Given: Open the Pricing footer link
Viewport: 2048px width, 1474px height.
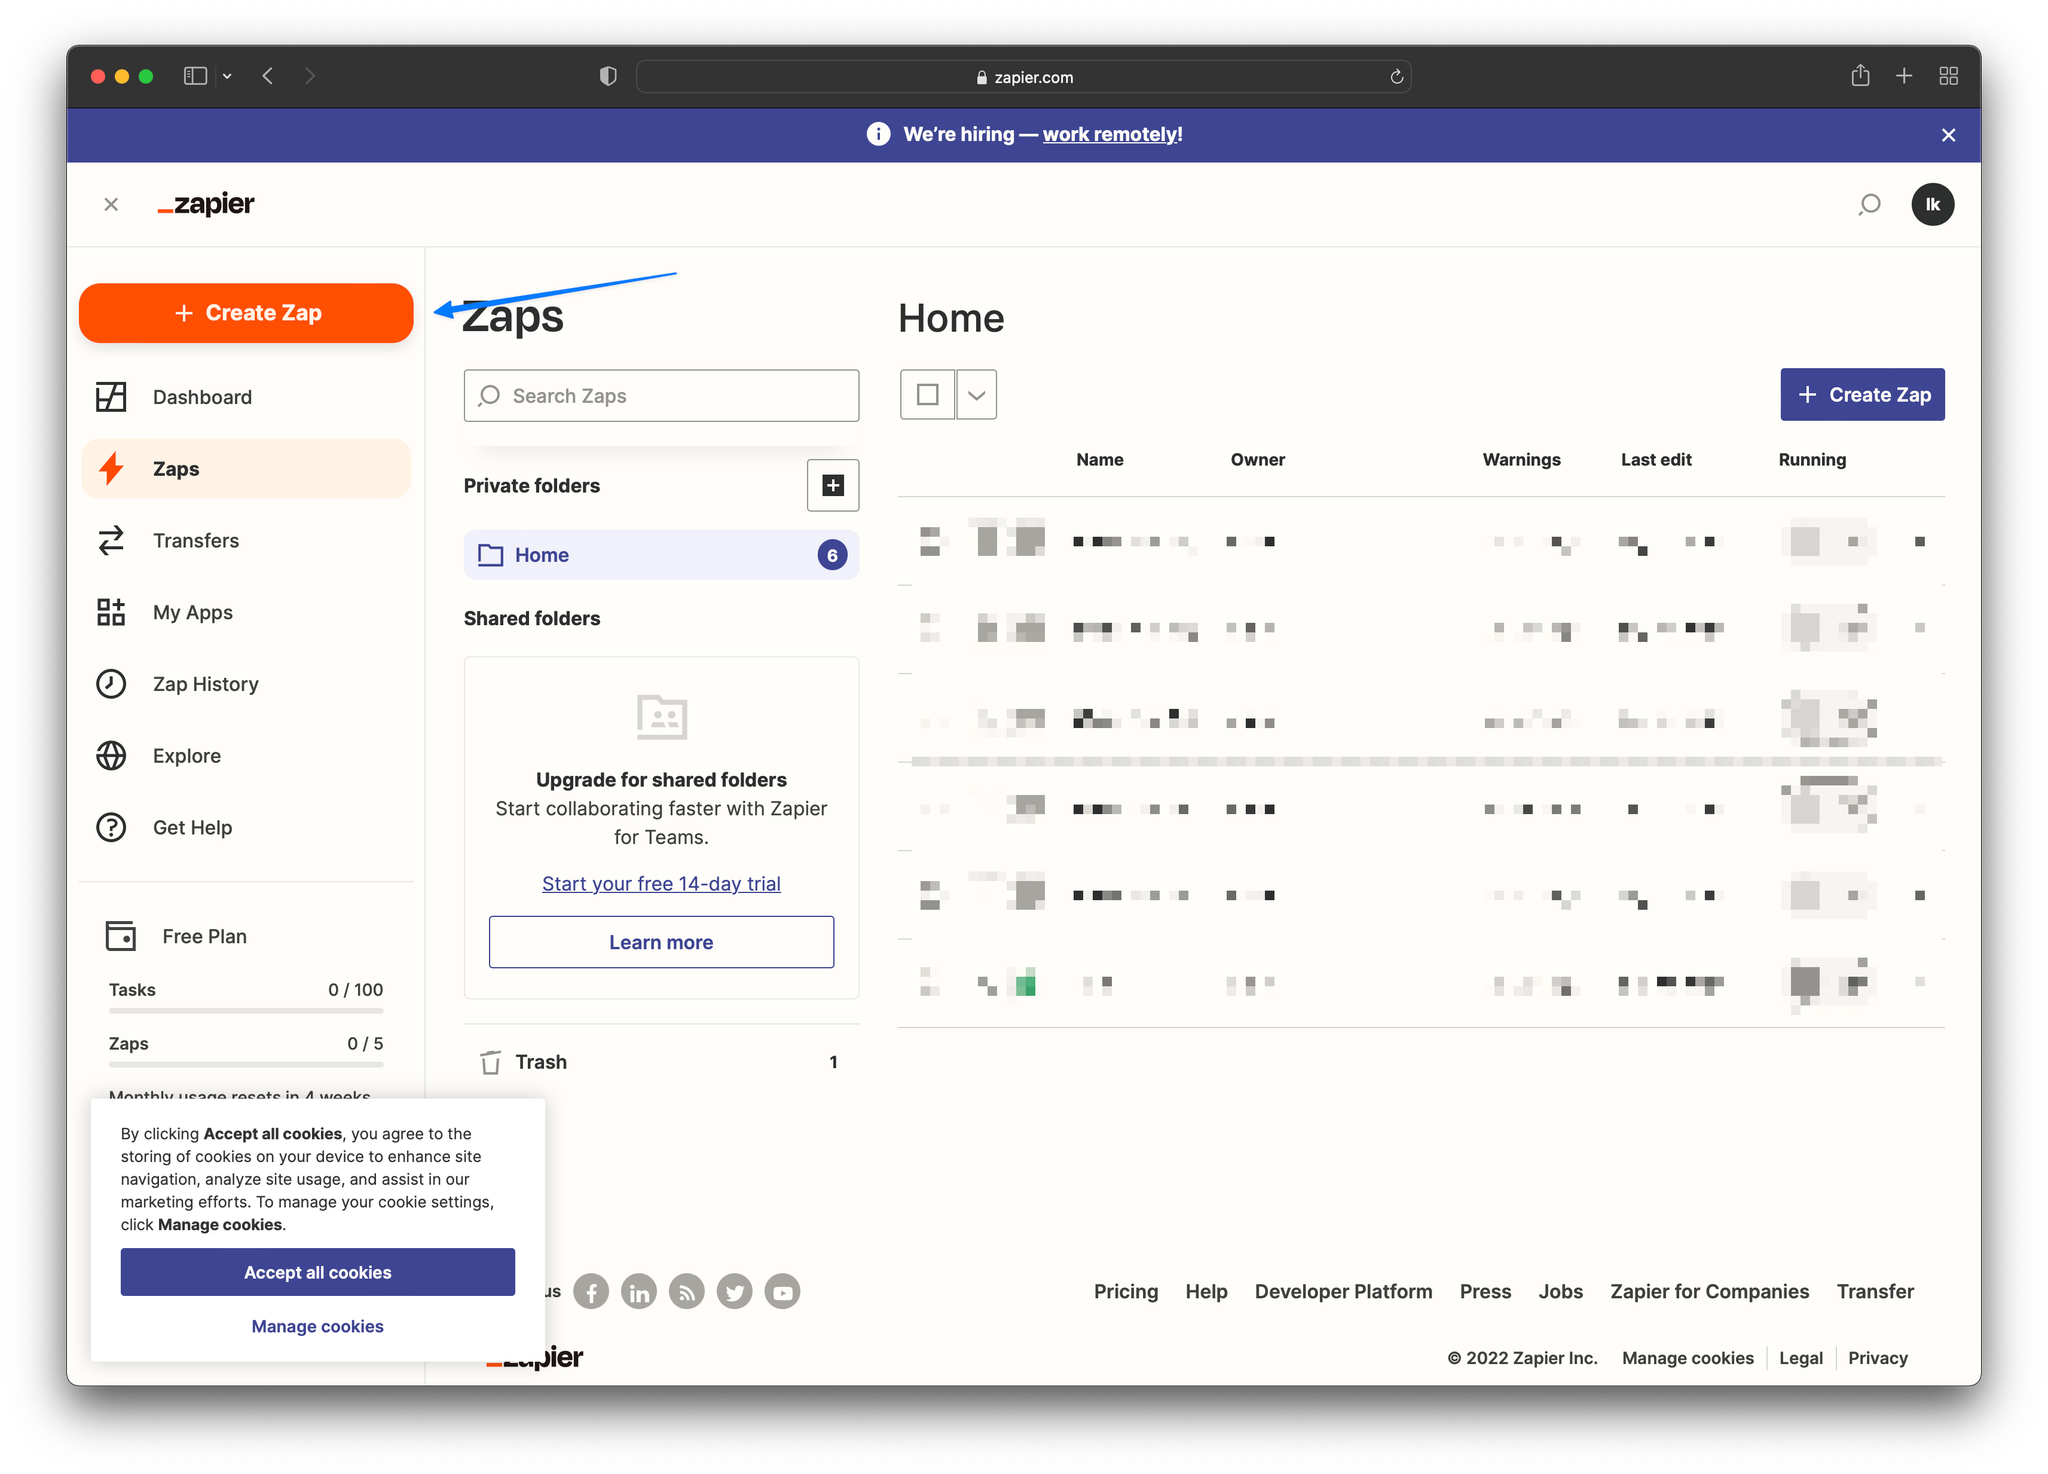Looking at the screenshot, I should pyautogui.click(x=1126, y=1291).
